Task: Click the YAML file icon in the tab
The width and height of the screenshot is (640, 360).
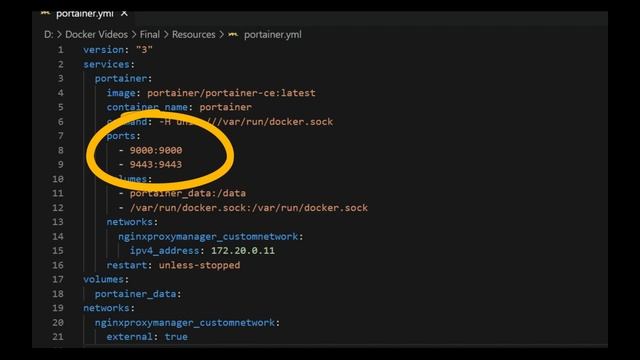Action: tap(46, 13)
